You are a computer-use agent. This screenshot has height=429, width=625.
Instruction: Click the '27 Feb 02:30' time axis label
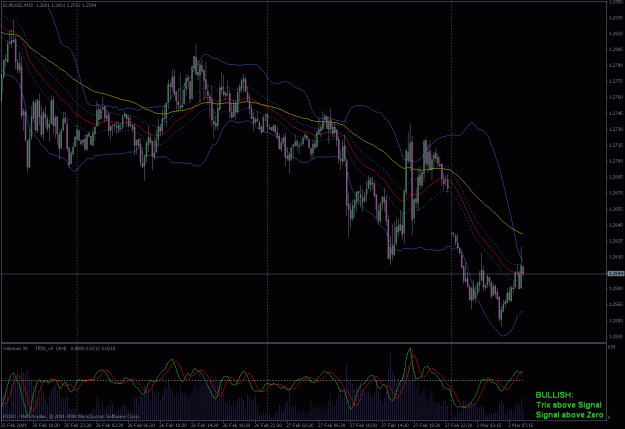(299, 425)
